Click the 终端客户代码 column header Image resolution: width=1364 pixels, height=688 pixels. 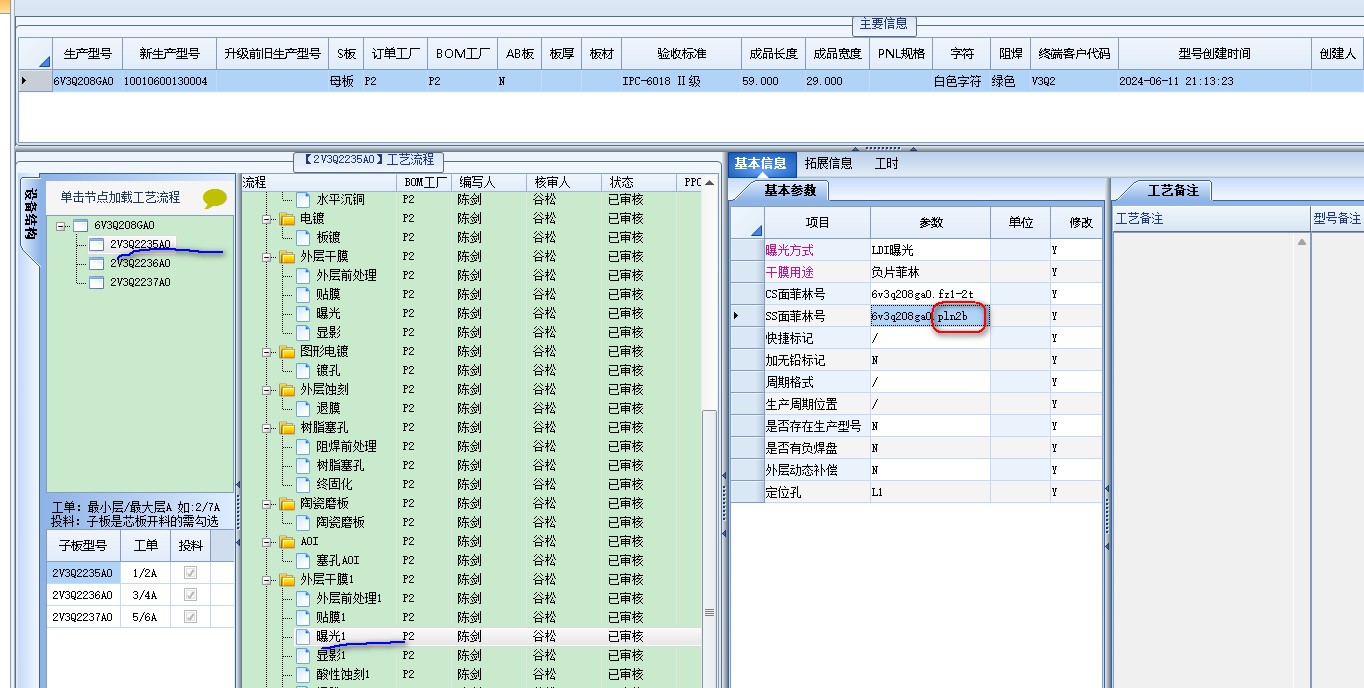[x=1074, y=54]
